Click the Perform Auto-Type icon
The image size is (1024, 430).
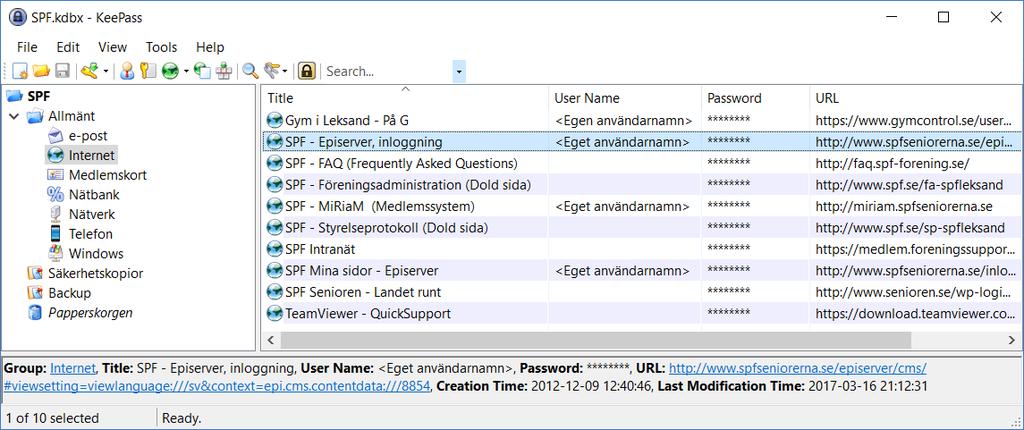point(224,71)
